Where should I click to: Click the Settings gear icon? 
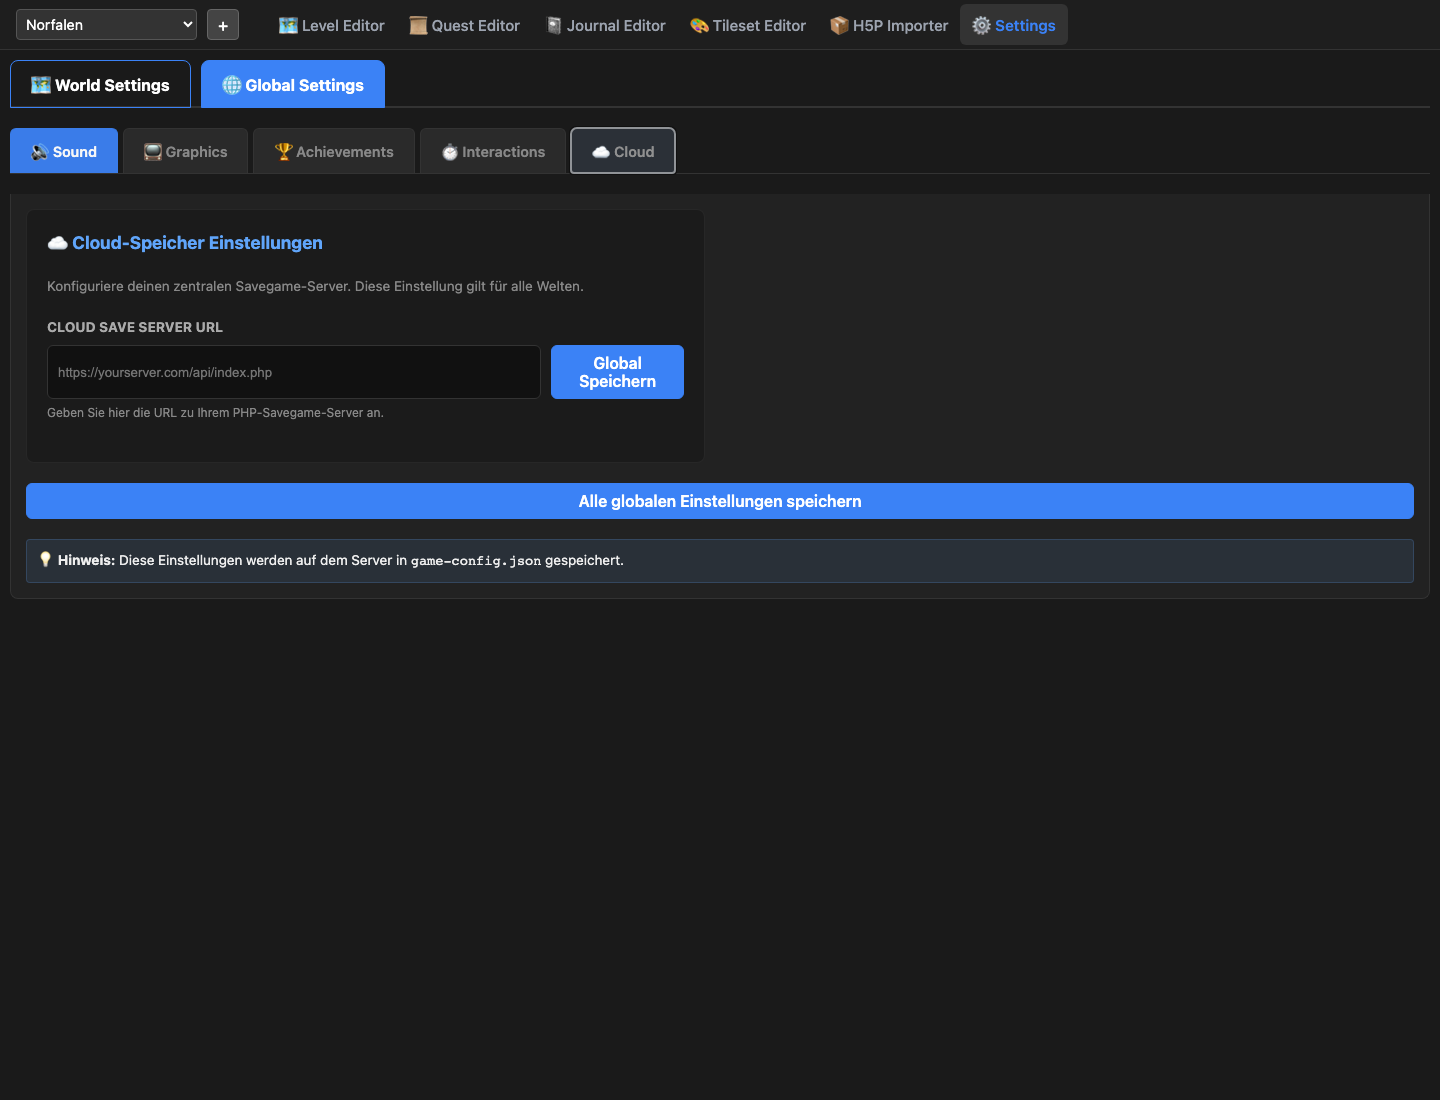click(x=981, y=26)
